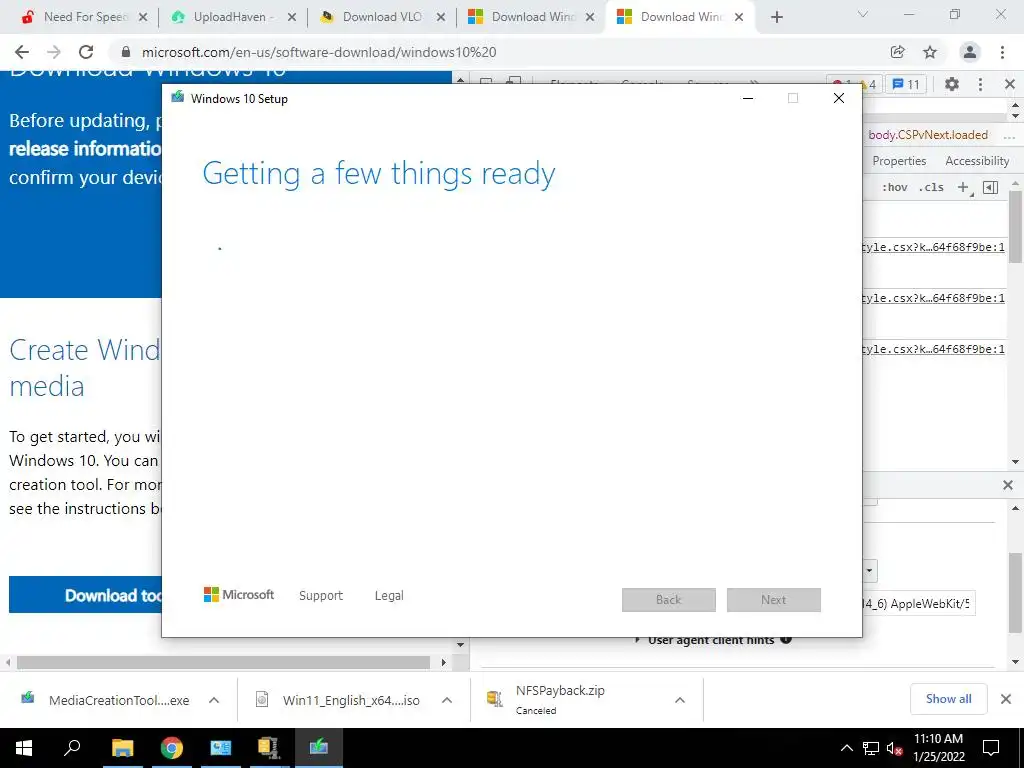Add new style rule with plus icon
The height and width of the screenshot is (768, 1024).
963,187
